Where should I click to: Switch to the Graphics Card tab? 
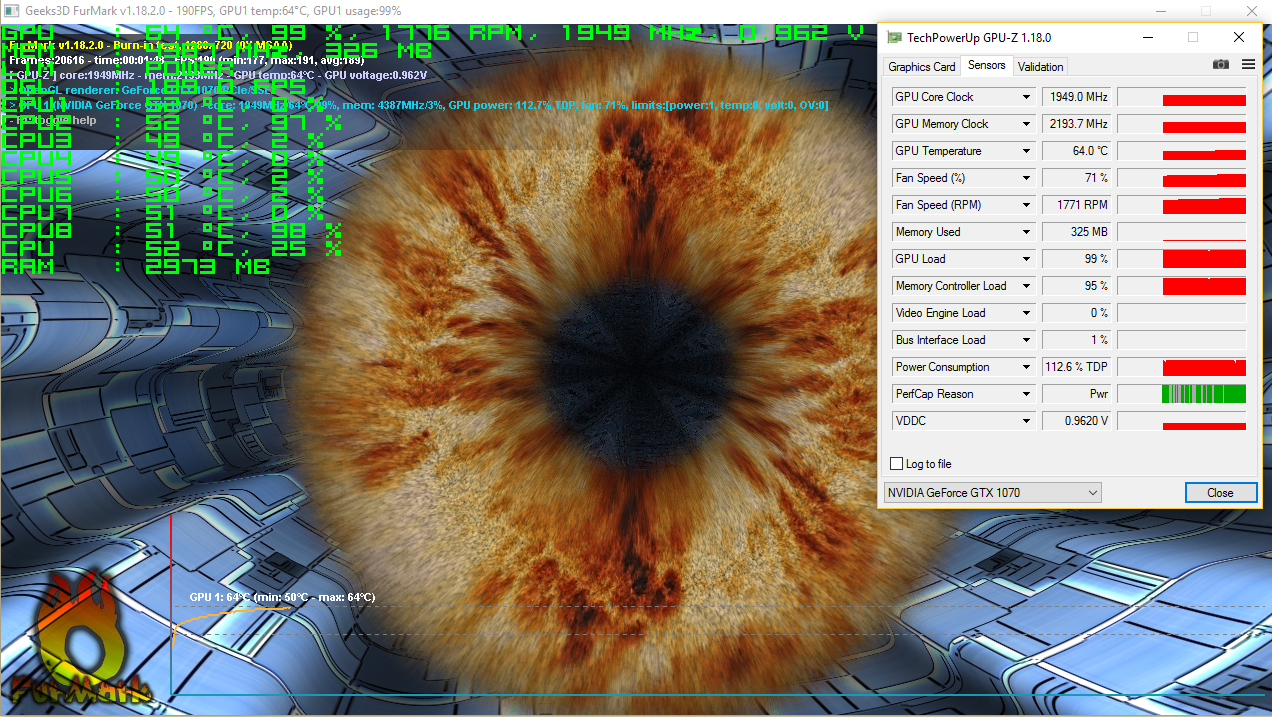[x=922, y=67]
